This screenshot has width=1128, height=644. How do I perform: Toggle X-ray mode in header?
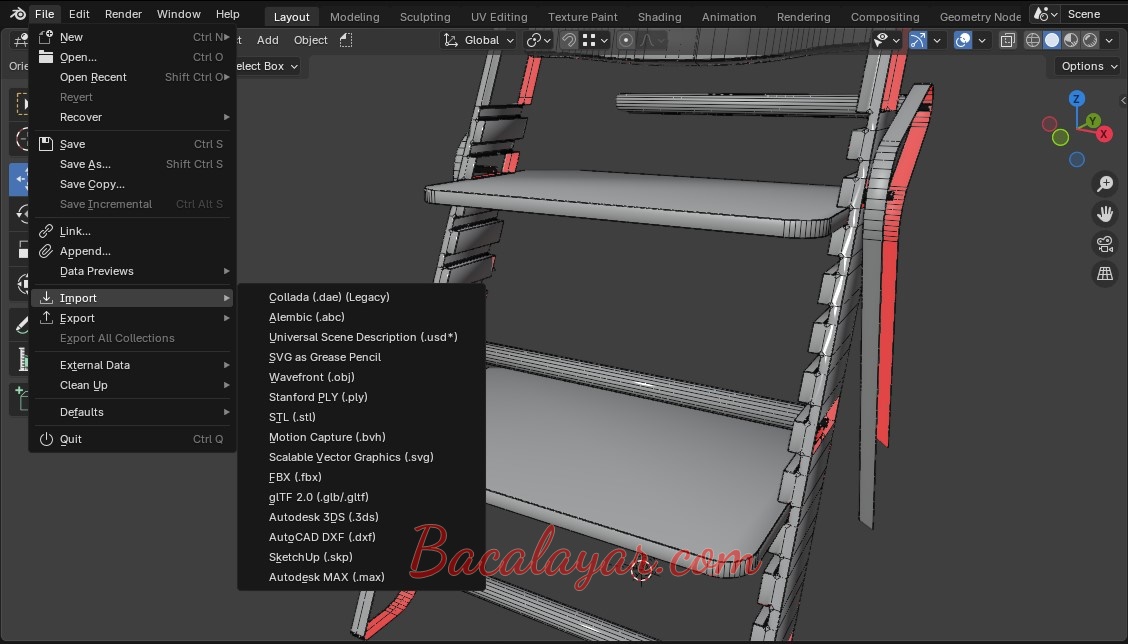1007,40
